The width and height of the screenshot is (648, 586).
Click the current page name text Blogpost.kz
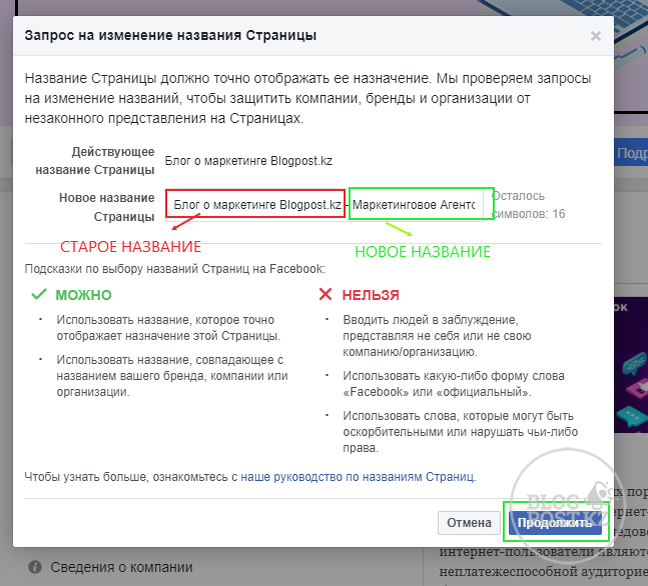pyautogui.click(x=248, y=161)
